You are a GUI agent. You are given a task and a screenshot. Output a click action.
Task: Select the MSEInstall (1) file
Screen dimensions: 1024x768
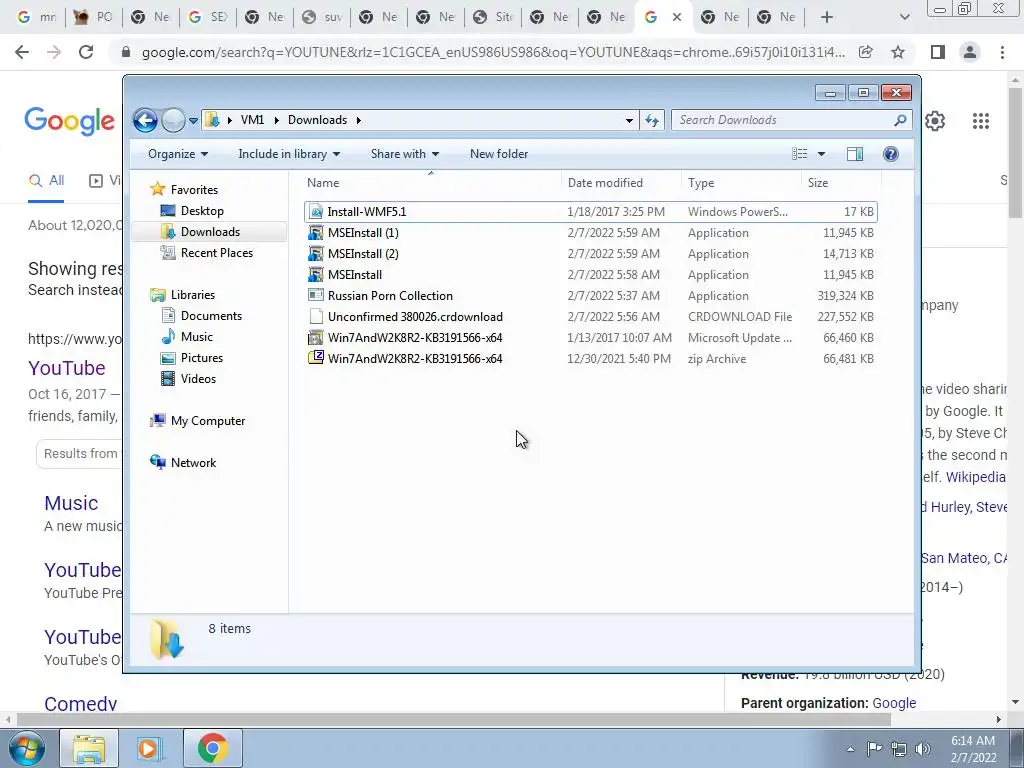click(x=590, y=232)
